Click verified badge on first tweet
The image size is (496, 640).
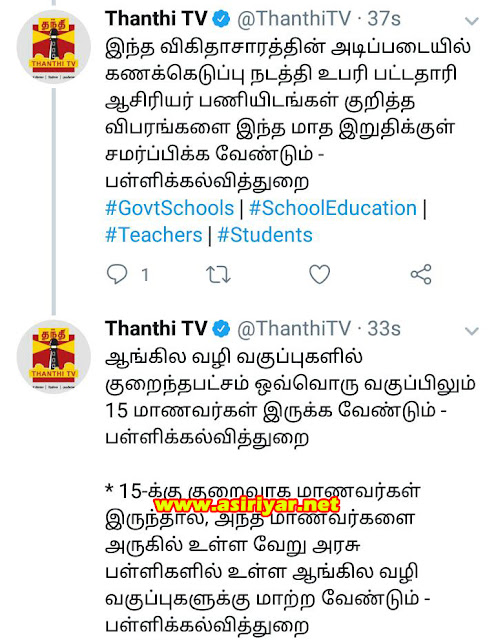pyautogui.click(x=222, y=19)
